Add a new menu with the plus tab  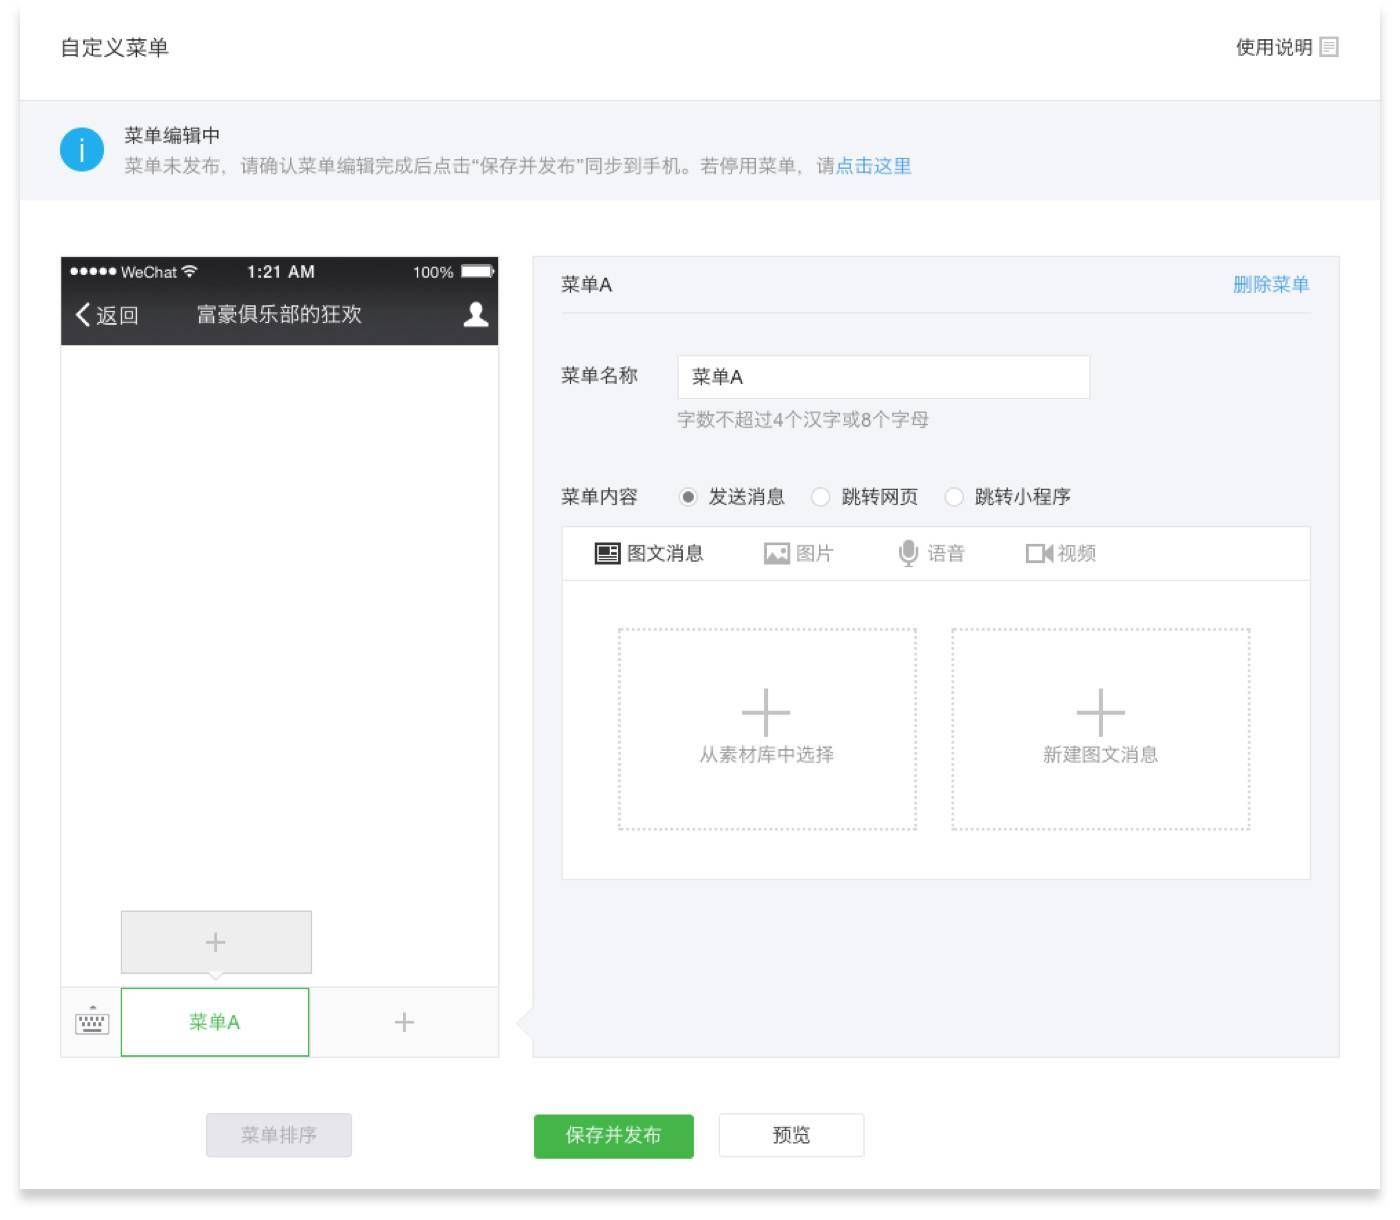coord(404,1021)
